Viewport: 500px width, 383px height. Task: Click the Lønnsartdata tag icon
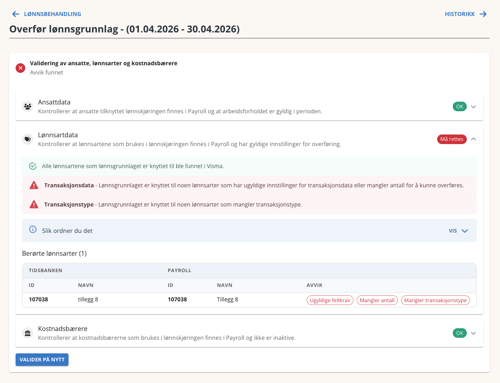pos(28,139)
